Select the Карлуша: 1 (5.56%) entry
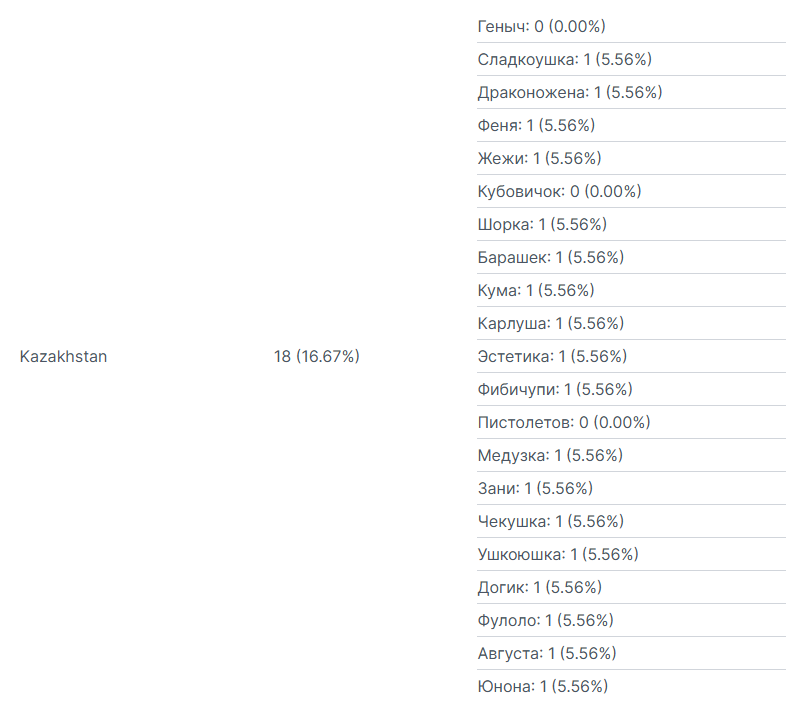Screen dimensions: 793x704 pos(551,323)
